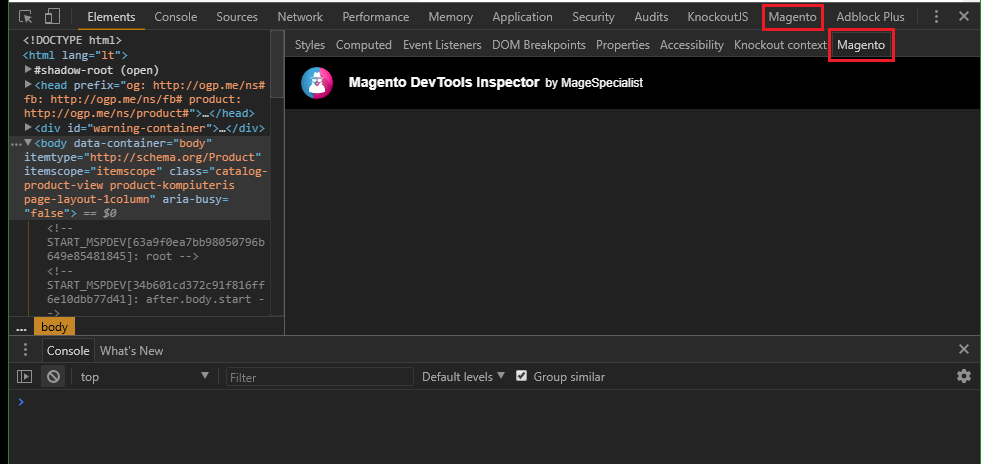Switch to the Console panel tab
This screenshot has width=981, height=464.
[x=176, y=17]
